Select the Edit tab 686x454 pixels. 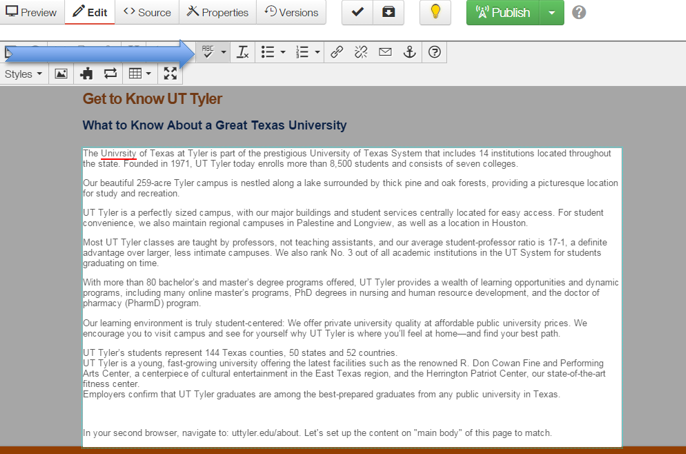pyautogui.click(x=90, y=12)
